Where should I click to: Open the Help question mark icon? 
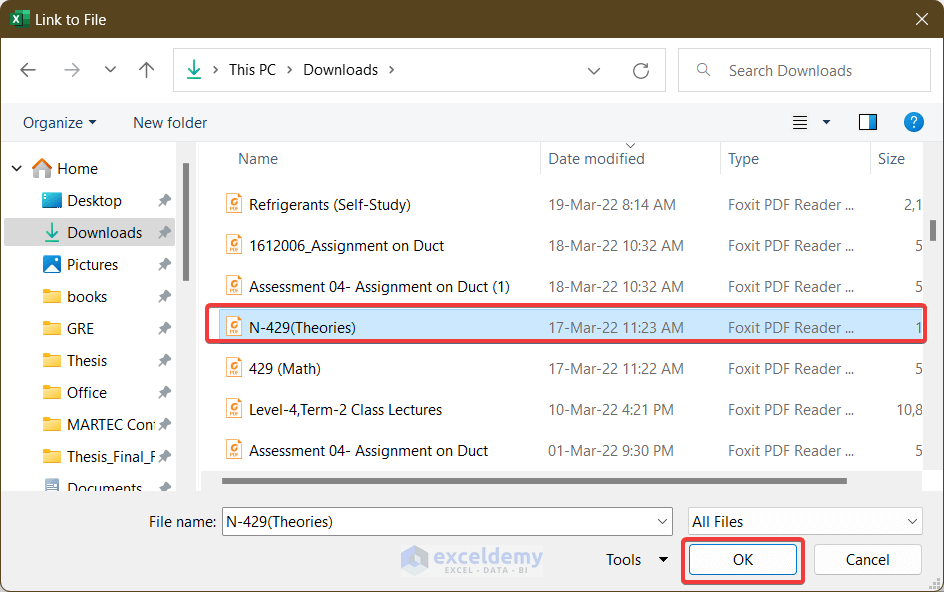click(x=913, y=122)
